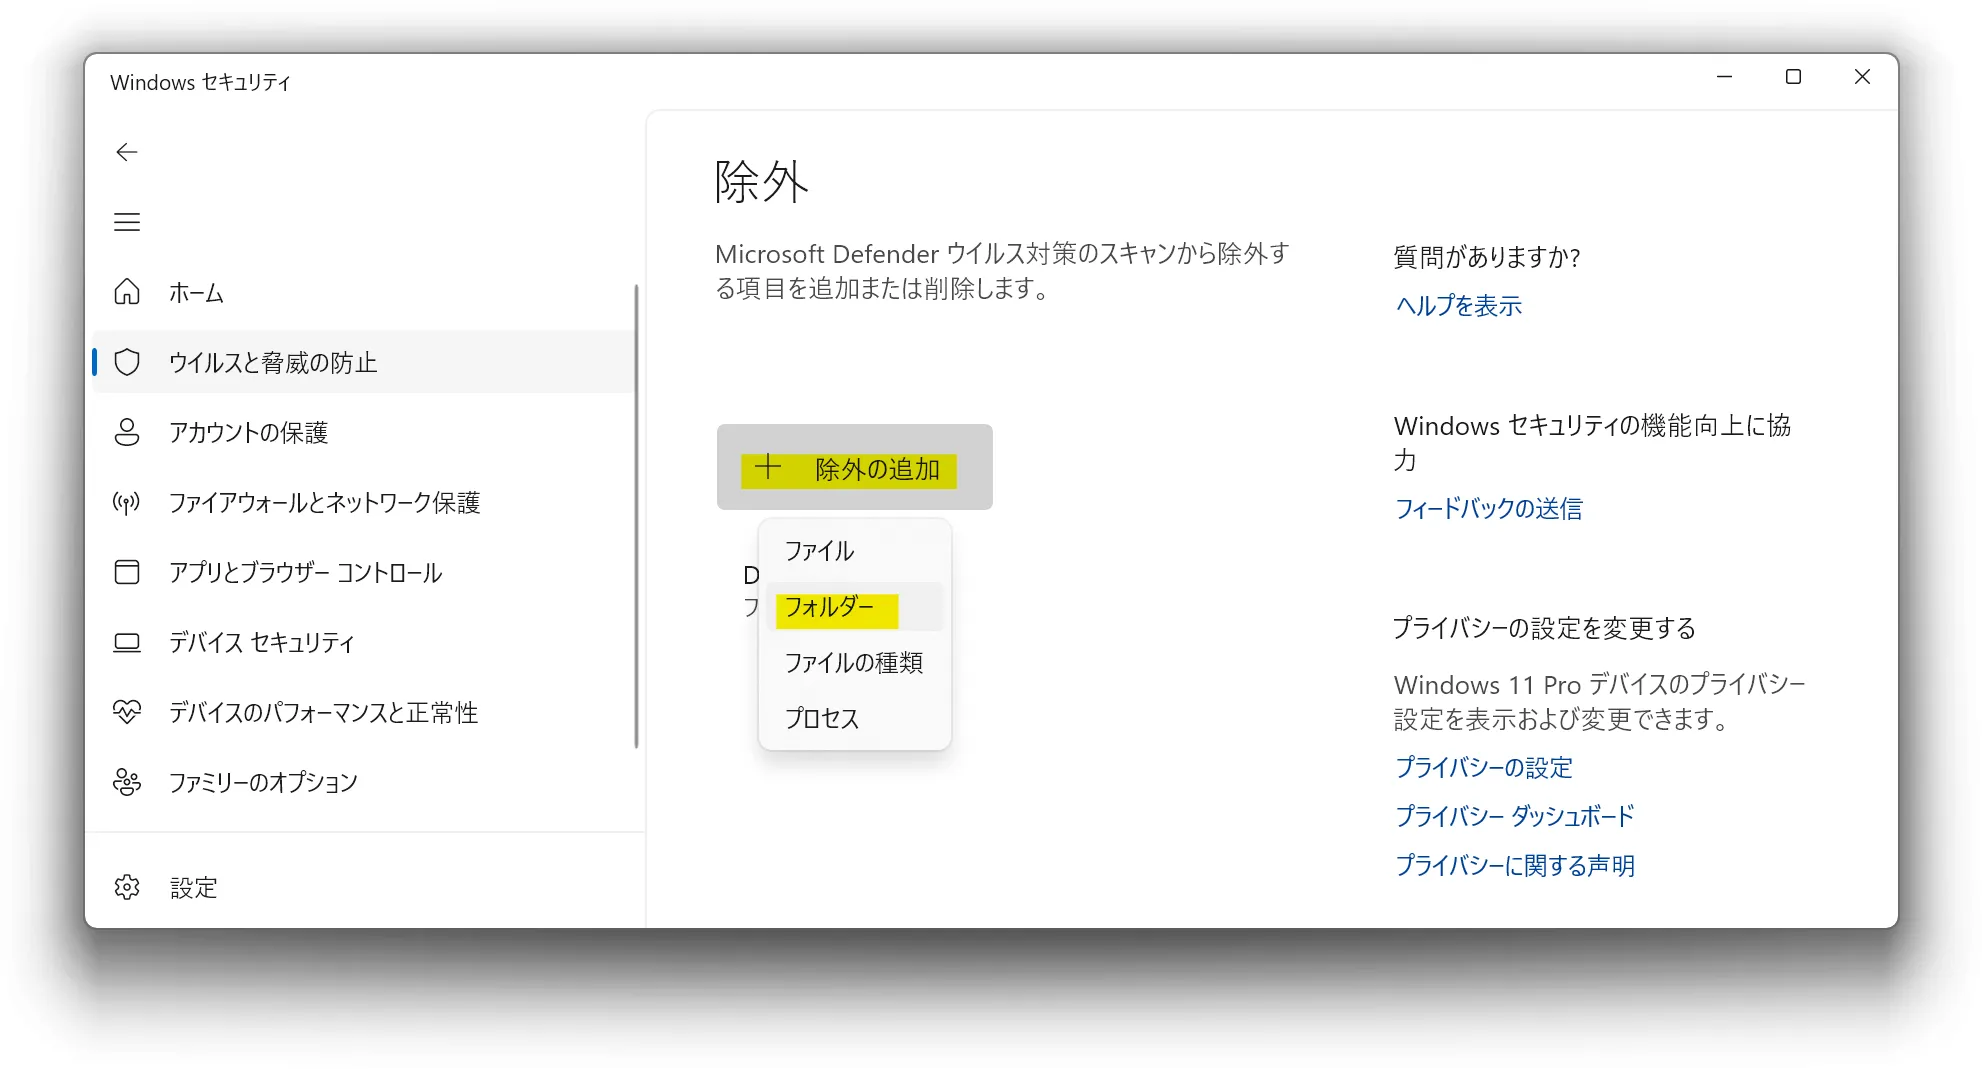The width and height of the screenshot is (1982, 1069).
Task: Open ファイアウォールとネットワーク保護 section
Action: [x=362, y=502]
